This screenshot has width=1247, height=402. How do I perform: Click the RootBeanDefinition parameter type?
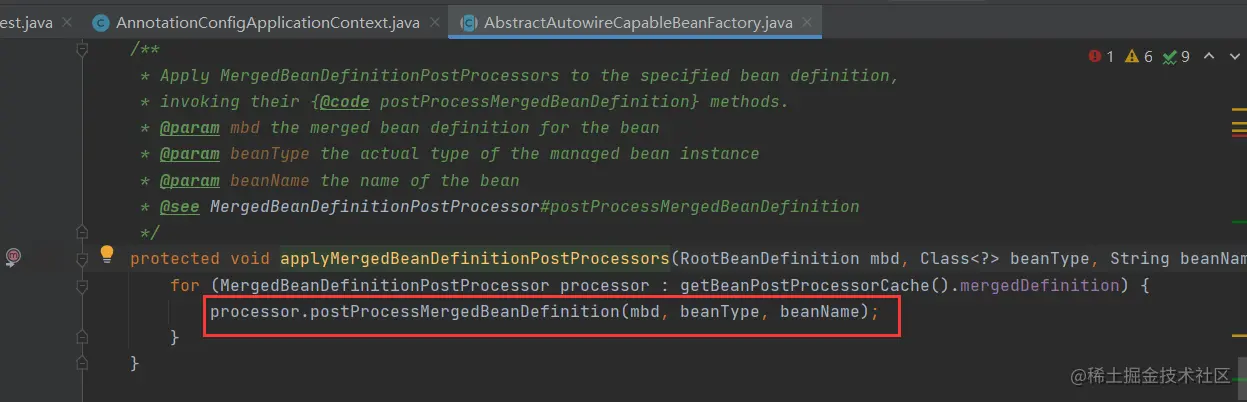769,259
